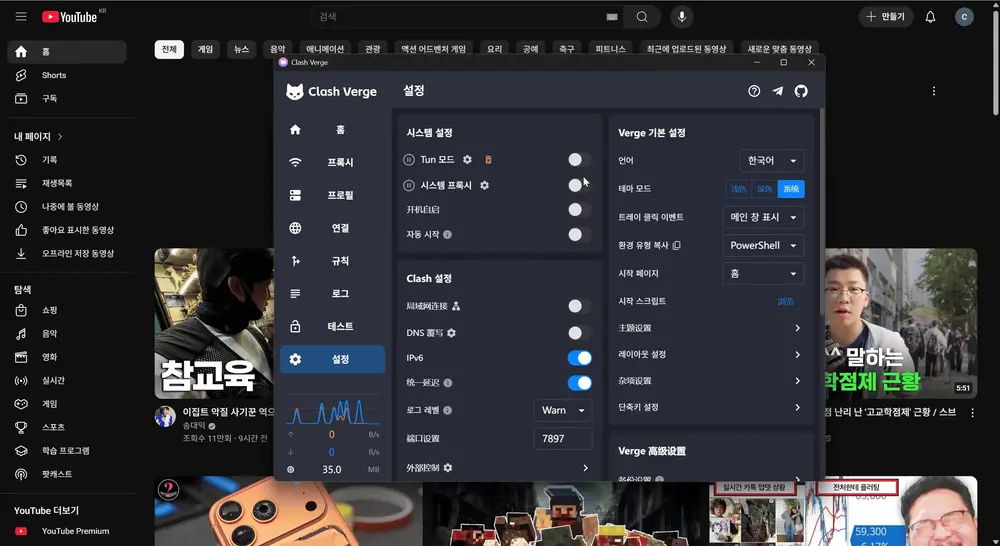Select the 系统 theme mode button
1000x546 pixels.
[791, 189]
